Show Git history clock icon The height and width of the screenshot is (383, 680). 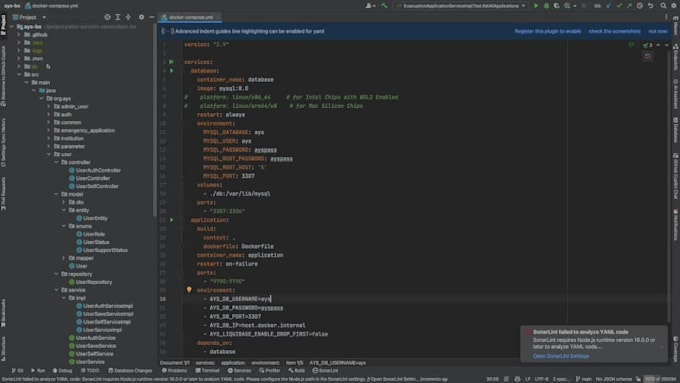[640, 6]
